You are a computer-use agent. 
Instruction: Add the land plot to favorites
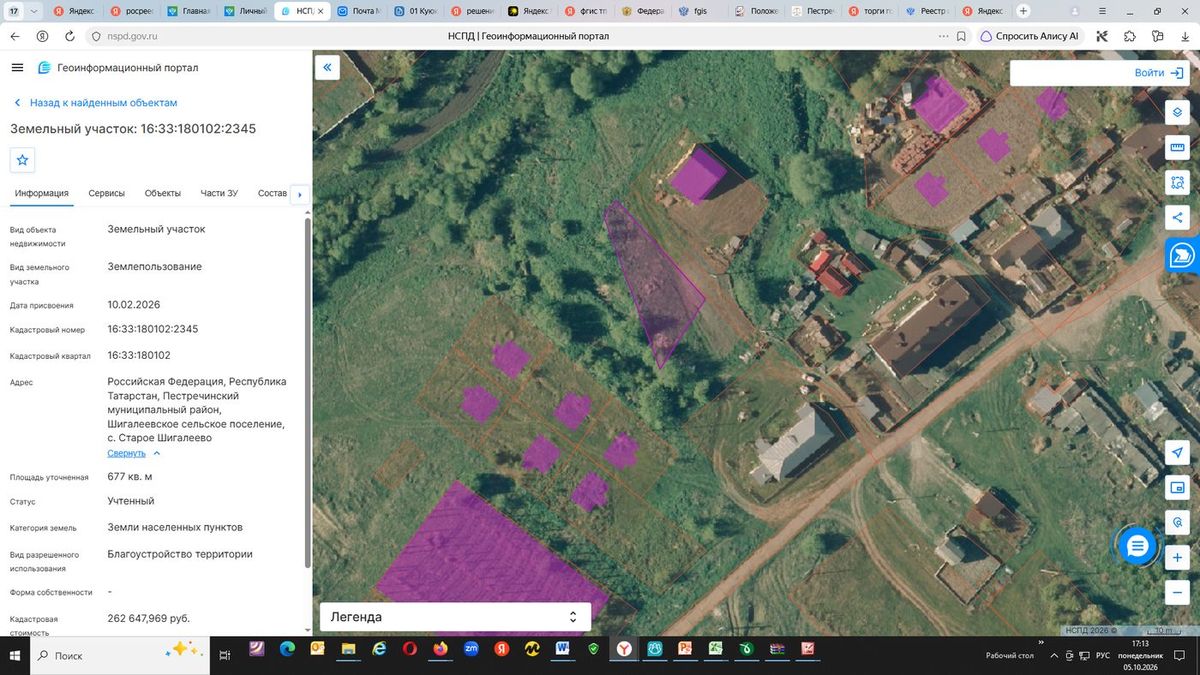[23, 160]
